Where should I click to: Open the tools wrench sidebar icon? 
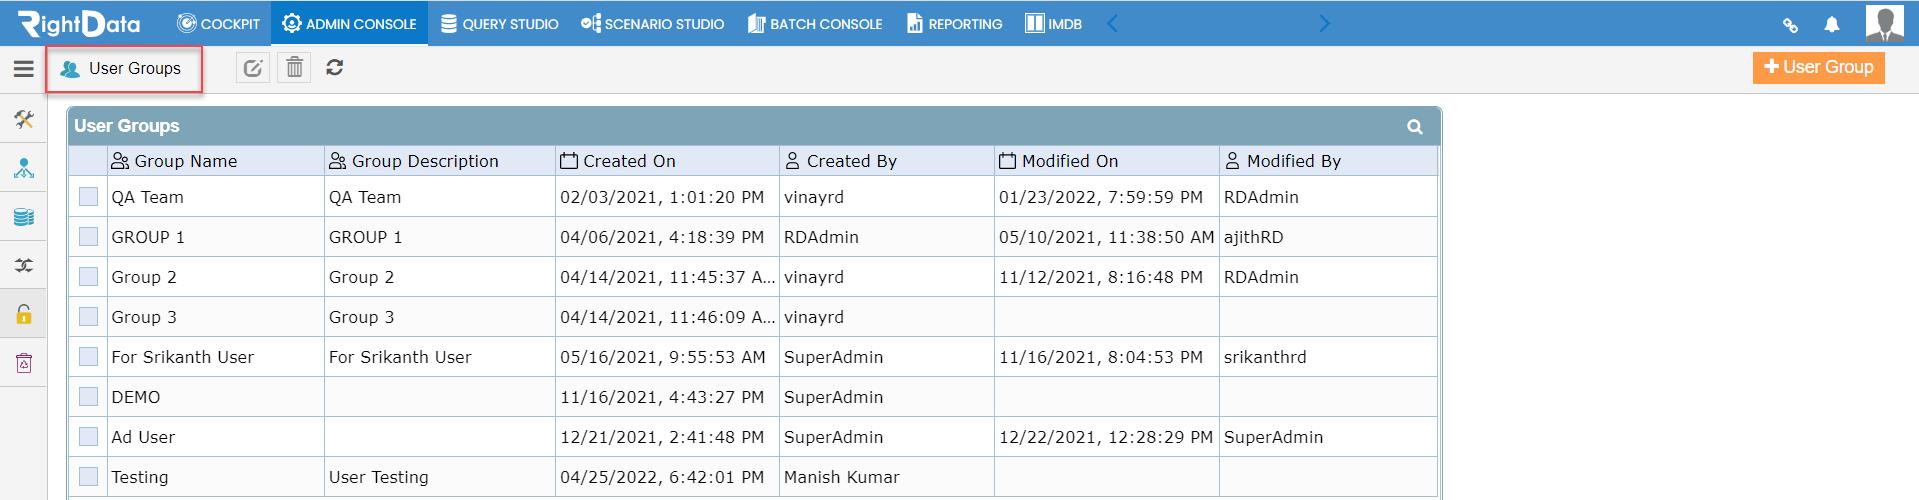[24, 120]
